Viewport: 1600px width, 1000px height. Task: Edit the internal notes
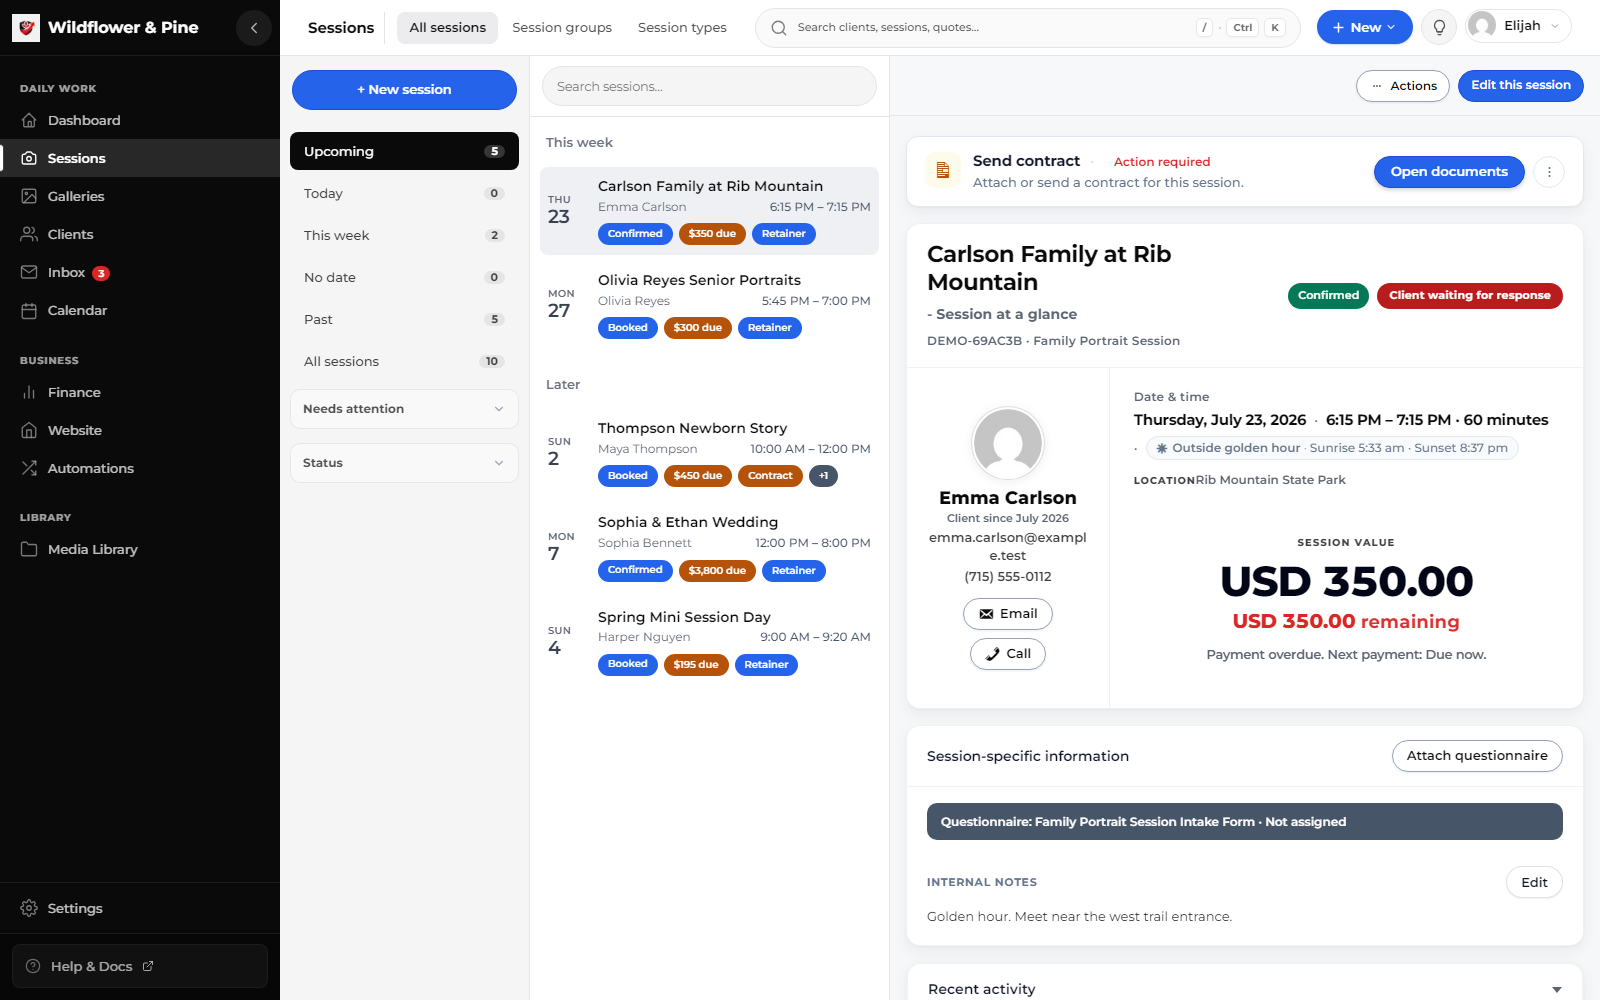click(1534, 882)
